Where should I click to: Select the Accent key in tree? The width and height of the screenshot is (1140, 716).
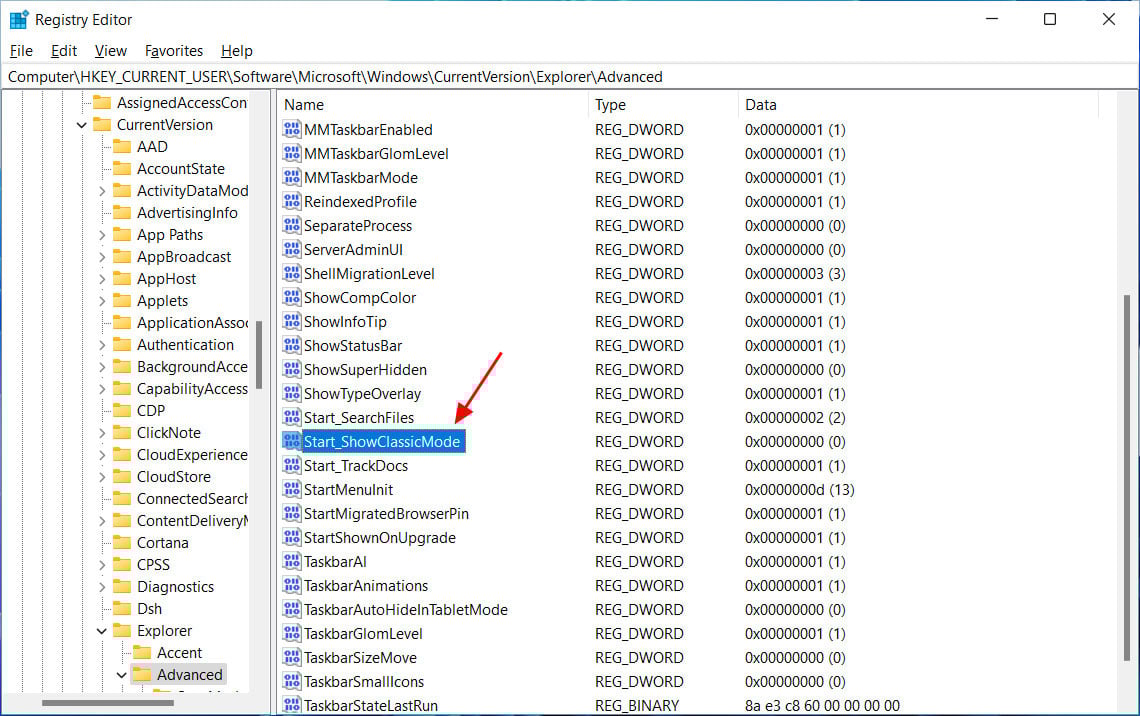click(x=180, y=653)
